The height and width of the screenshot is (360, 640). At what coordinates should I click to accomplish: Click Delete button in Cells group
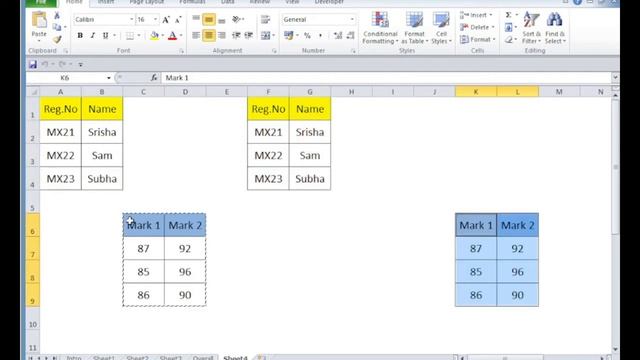[477, 27]
